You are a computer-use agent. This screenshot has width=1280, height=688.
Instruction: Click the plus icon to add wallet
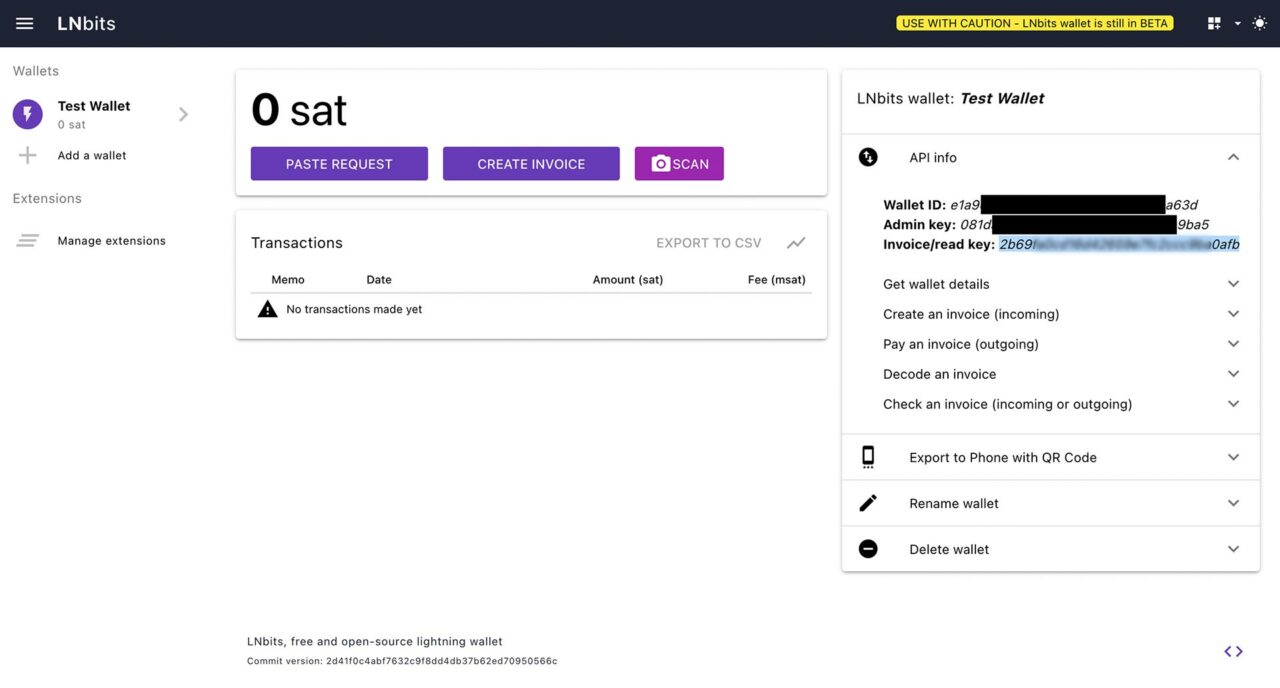pos(28,155)
